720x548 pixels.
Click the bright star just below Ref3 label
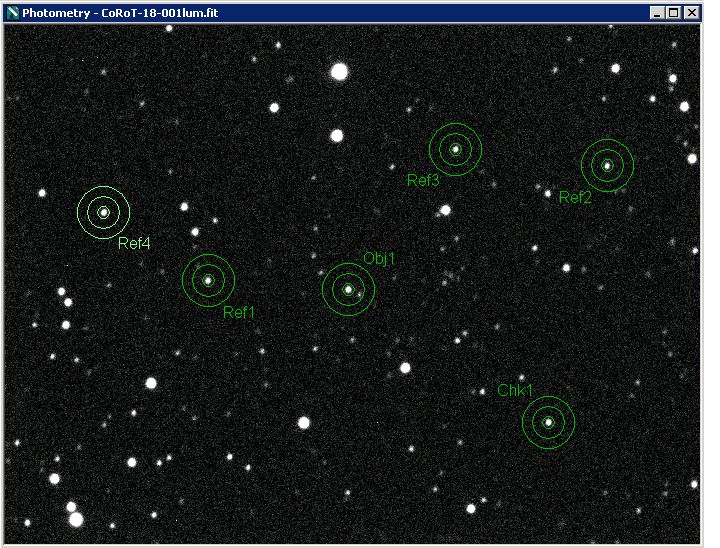445,210
